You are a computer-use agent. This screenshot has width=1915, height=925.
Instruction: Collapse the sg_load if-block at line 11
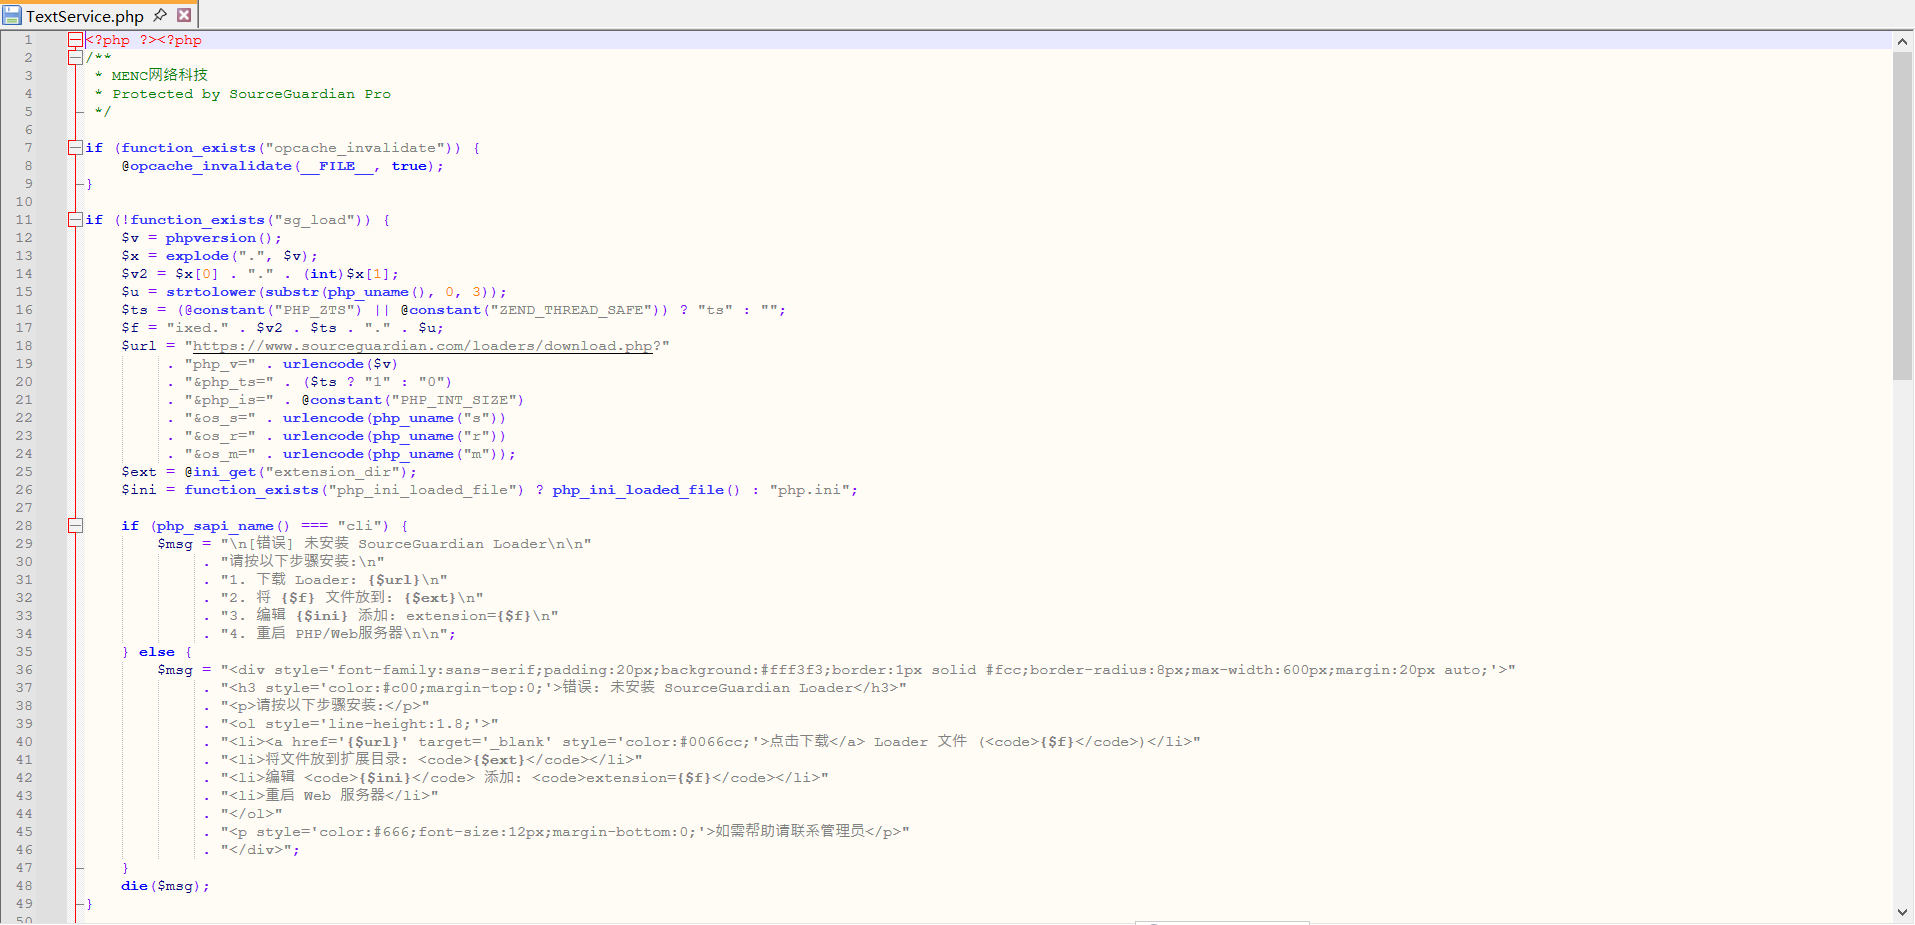75,220
